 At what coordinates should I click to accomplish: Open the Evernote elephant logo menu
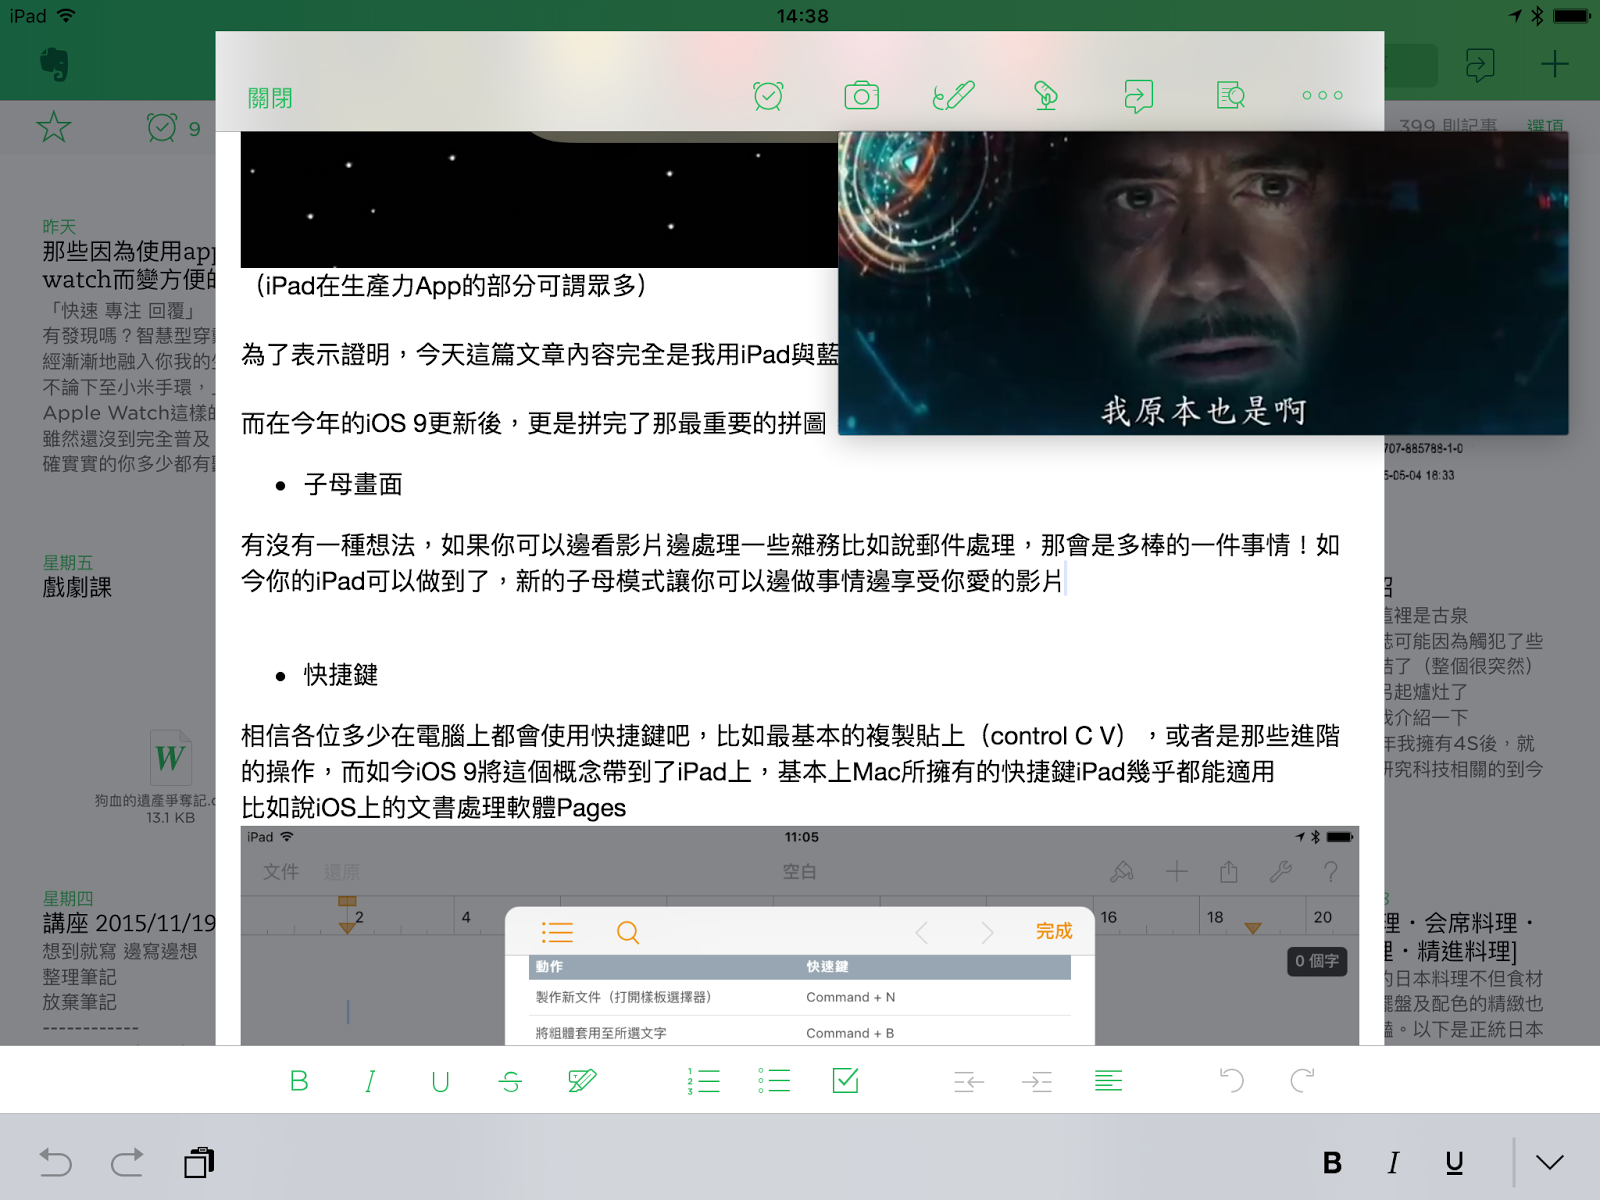point(55,65)
